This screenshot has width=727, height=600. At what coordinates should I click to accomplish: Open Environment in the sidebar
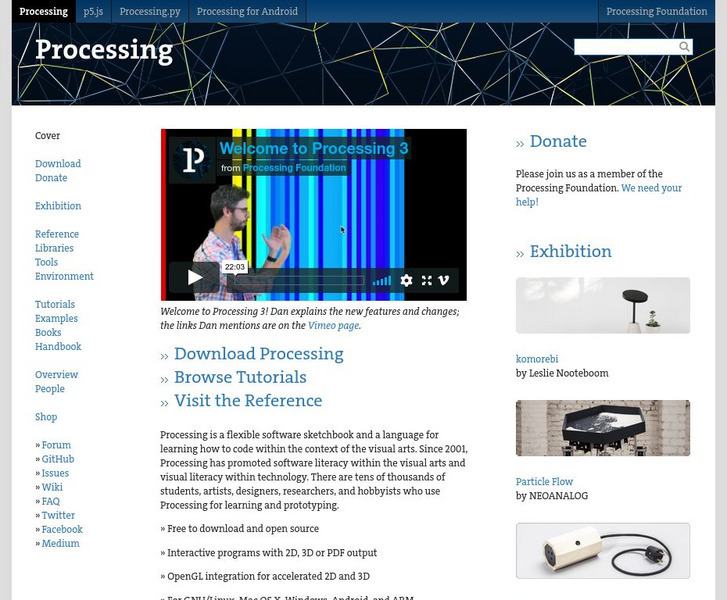tap(64, 276)
